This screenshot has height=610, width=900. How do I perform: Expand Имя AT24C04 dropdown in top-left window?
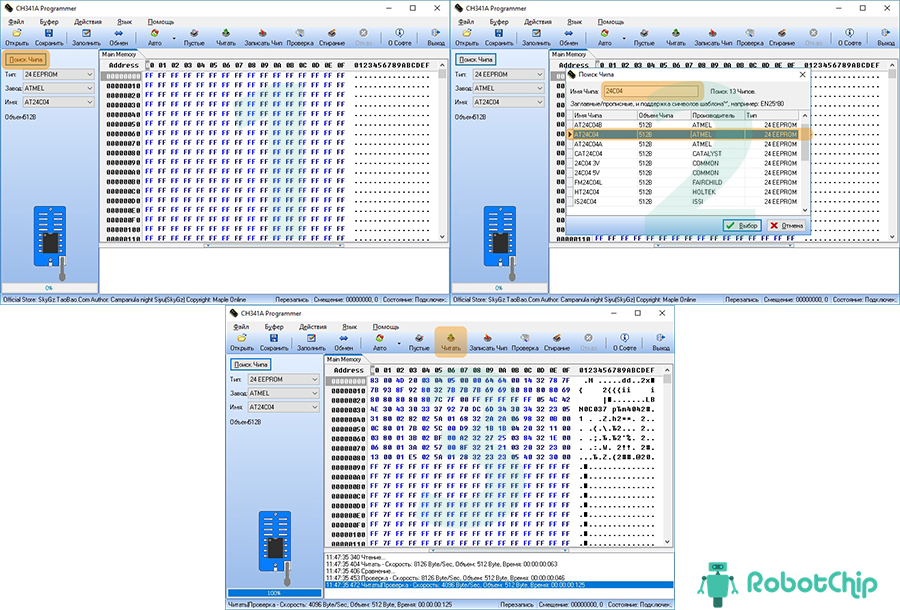point(90,101)
